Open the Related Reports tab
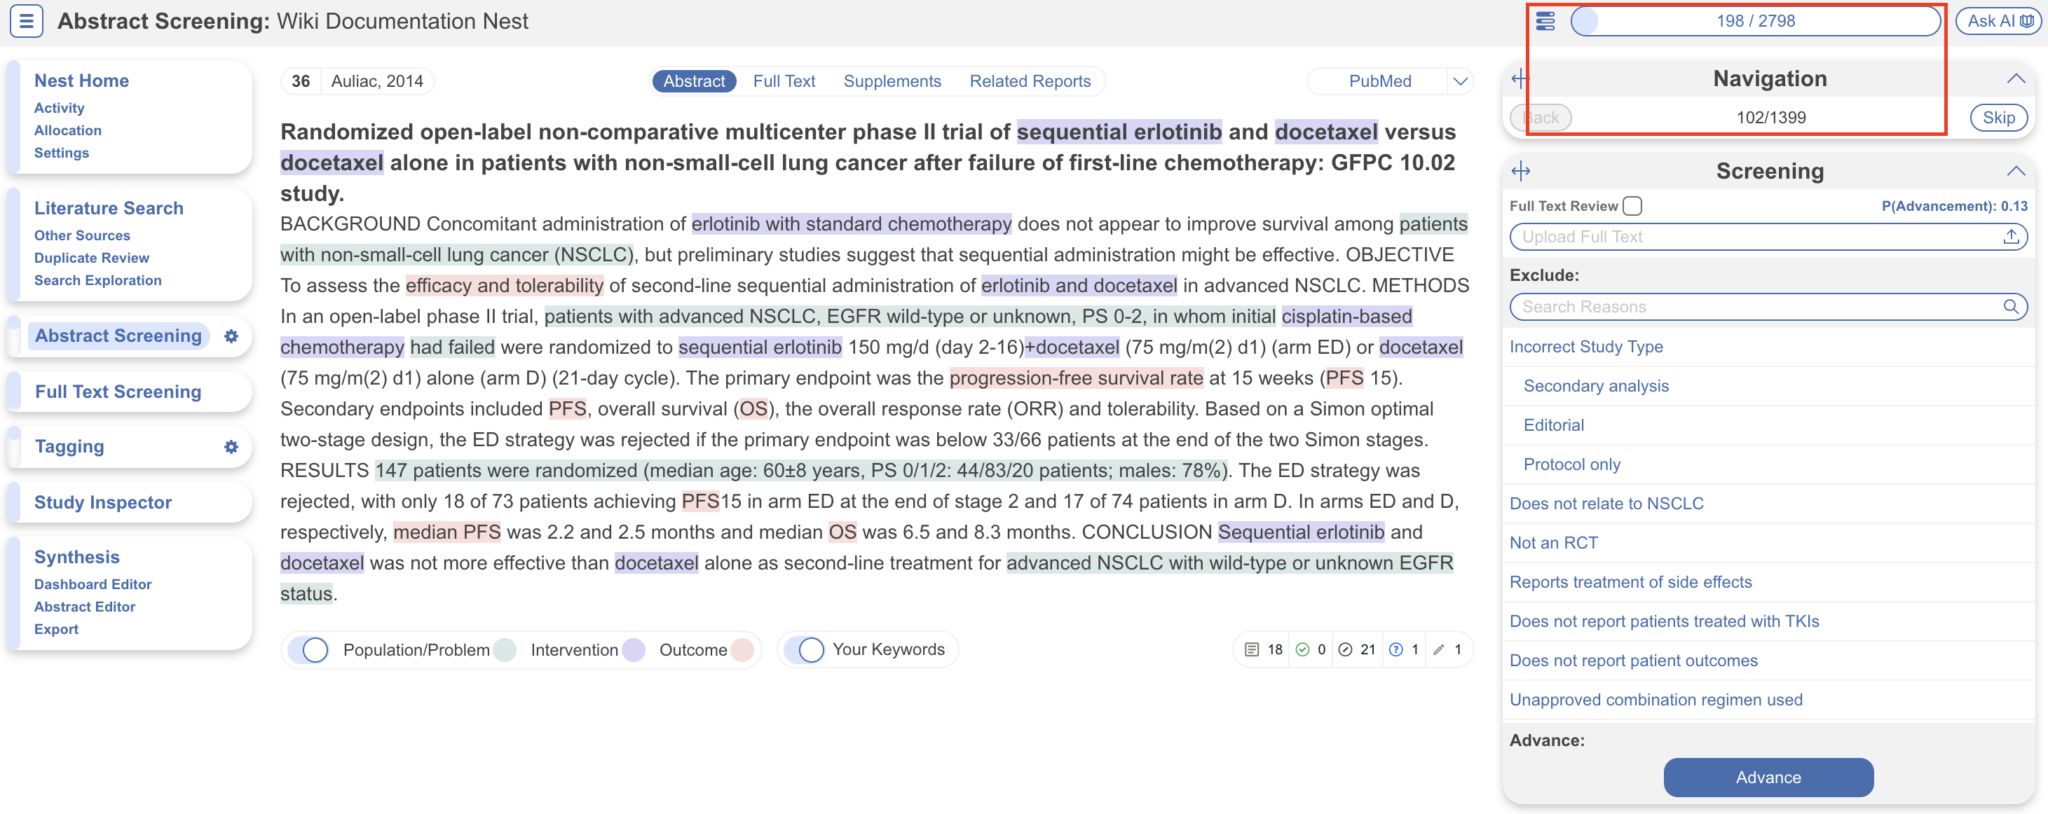Viewport: 2048px width, 814px height. (1030, 81)
